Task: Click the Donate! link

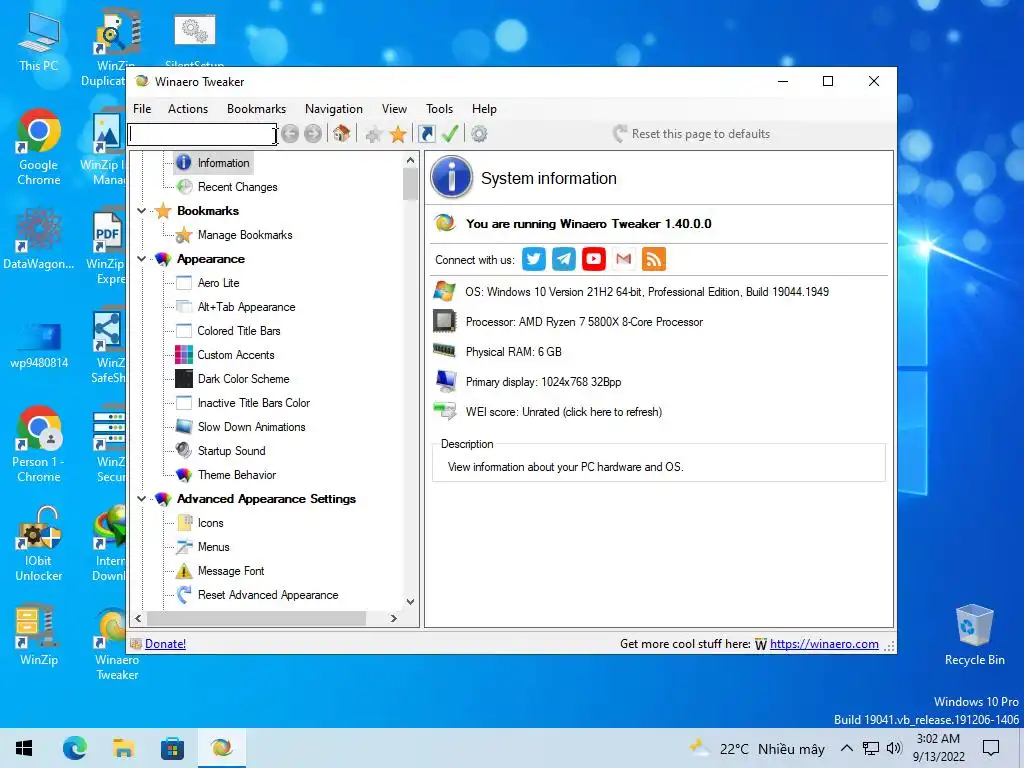Action: 165,644
